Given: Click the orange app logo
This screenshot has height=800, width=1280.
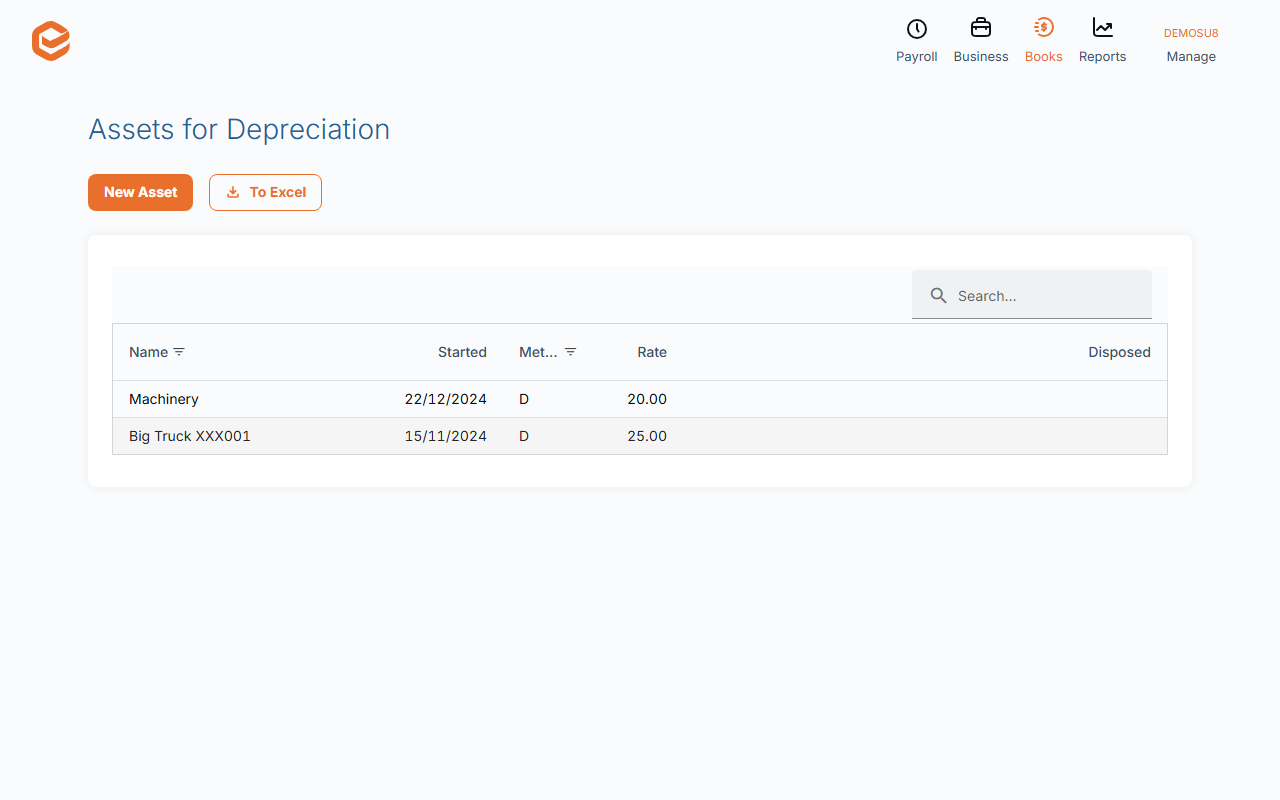Looking at the screenshot, I should click(51, 41).
